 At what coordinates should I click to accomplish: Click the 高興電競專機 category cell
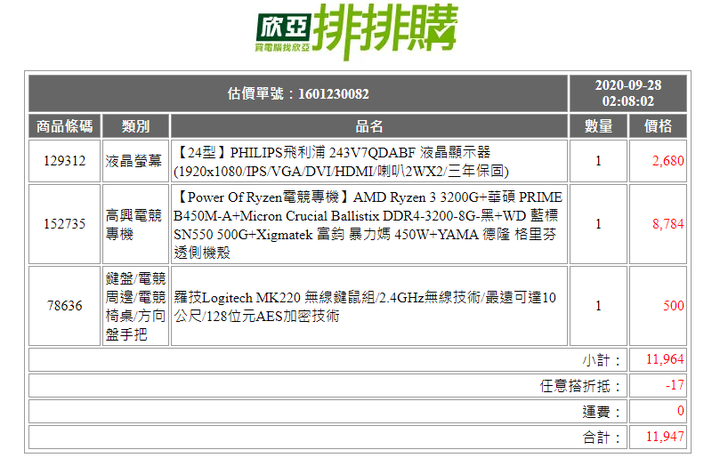[x=135, y=224]
